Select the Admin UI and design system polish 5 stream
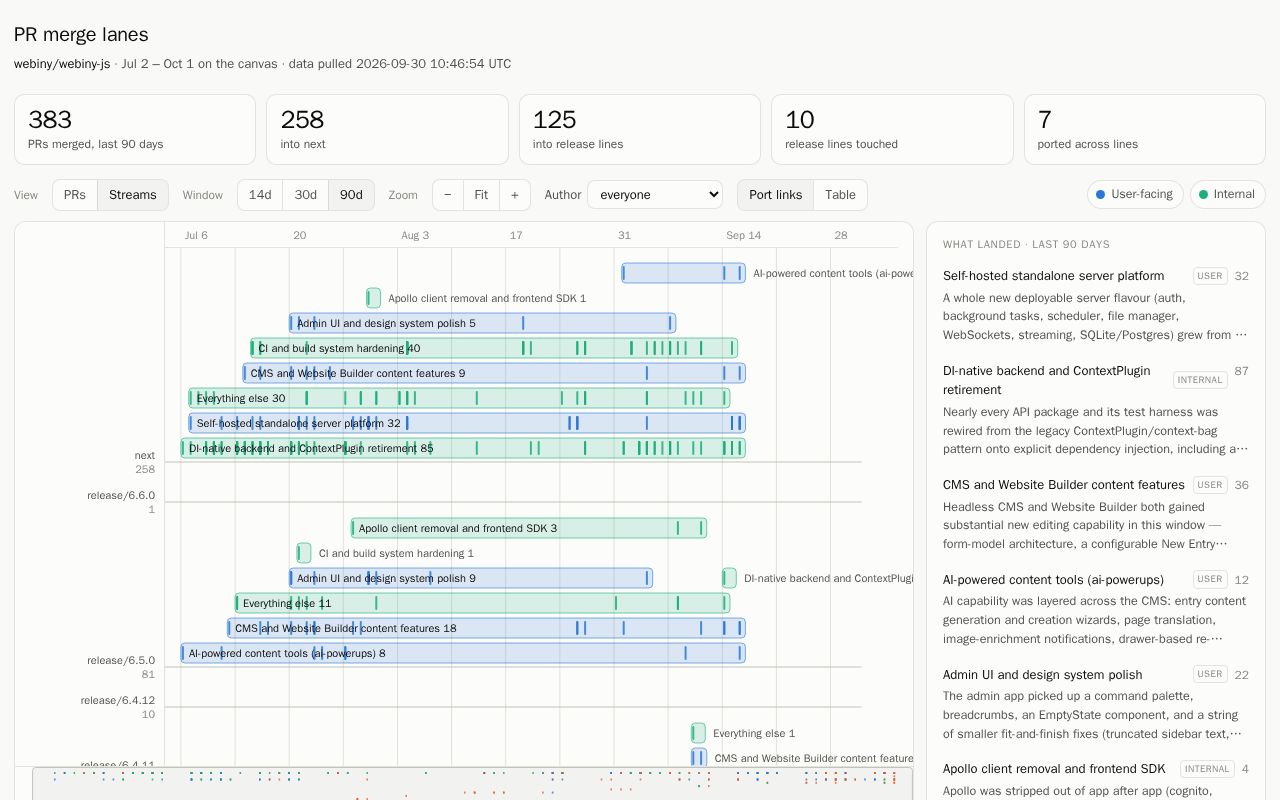 [483, 323]
